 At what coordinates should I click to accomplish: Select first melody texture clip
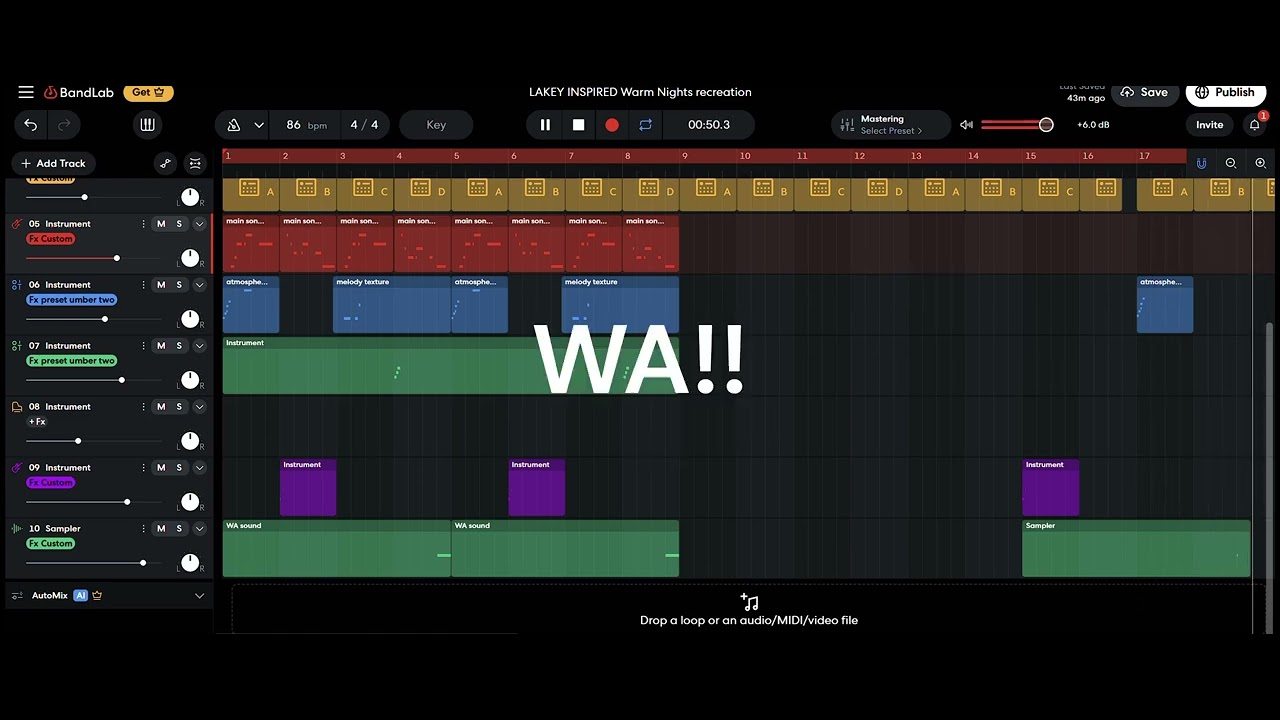click(x=391, y=305)
